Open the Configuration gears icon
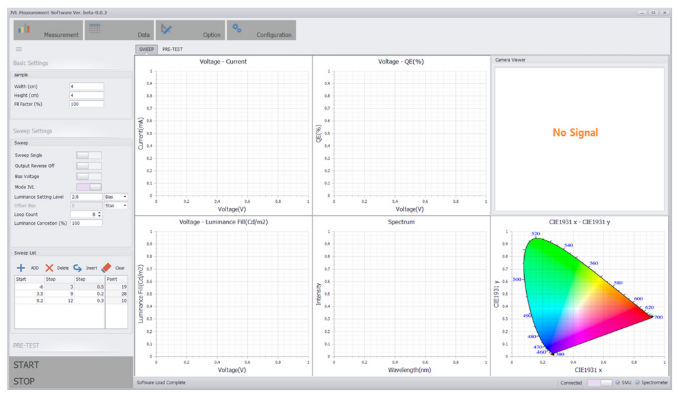 pos(237,28)
